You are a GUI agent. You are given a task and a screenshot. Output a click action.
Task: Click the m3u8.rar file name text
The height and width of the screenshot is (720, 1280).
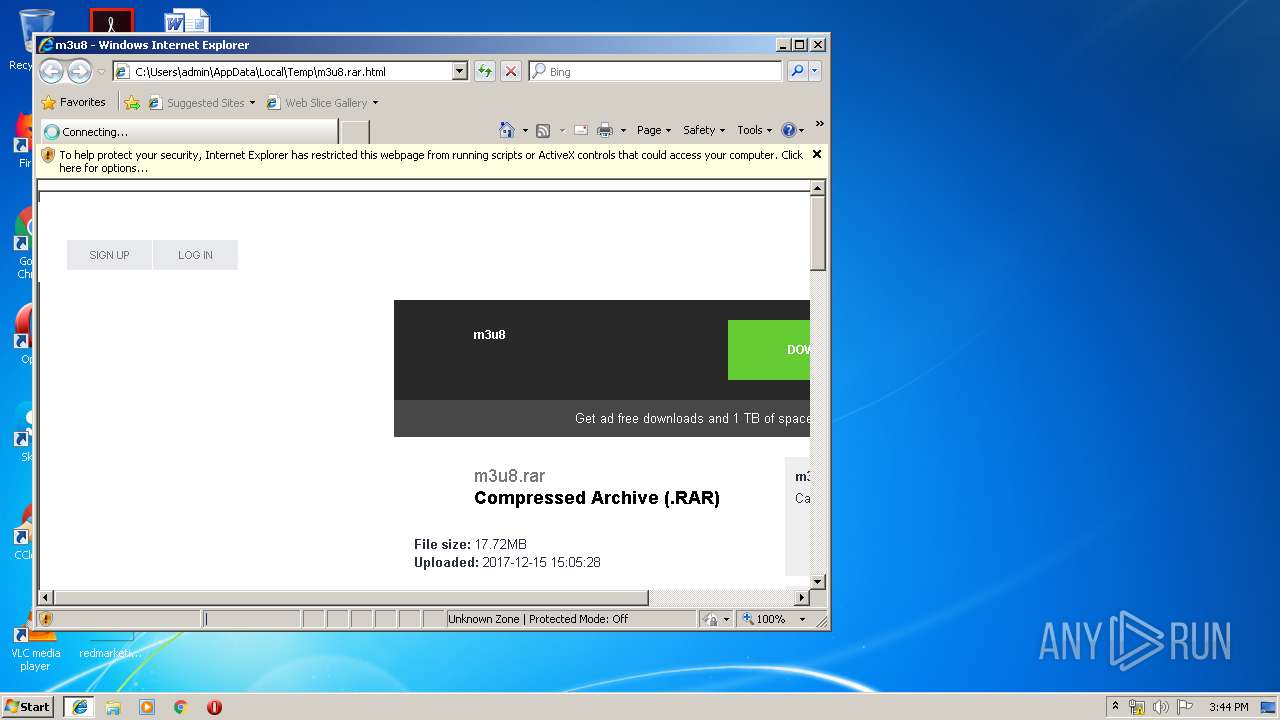tap(510, 476)
